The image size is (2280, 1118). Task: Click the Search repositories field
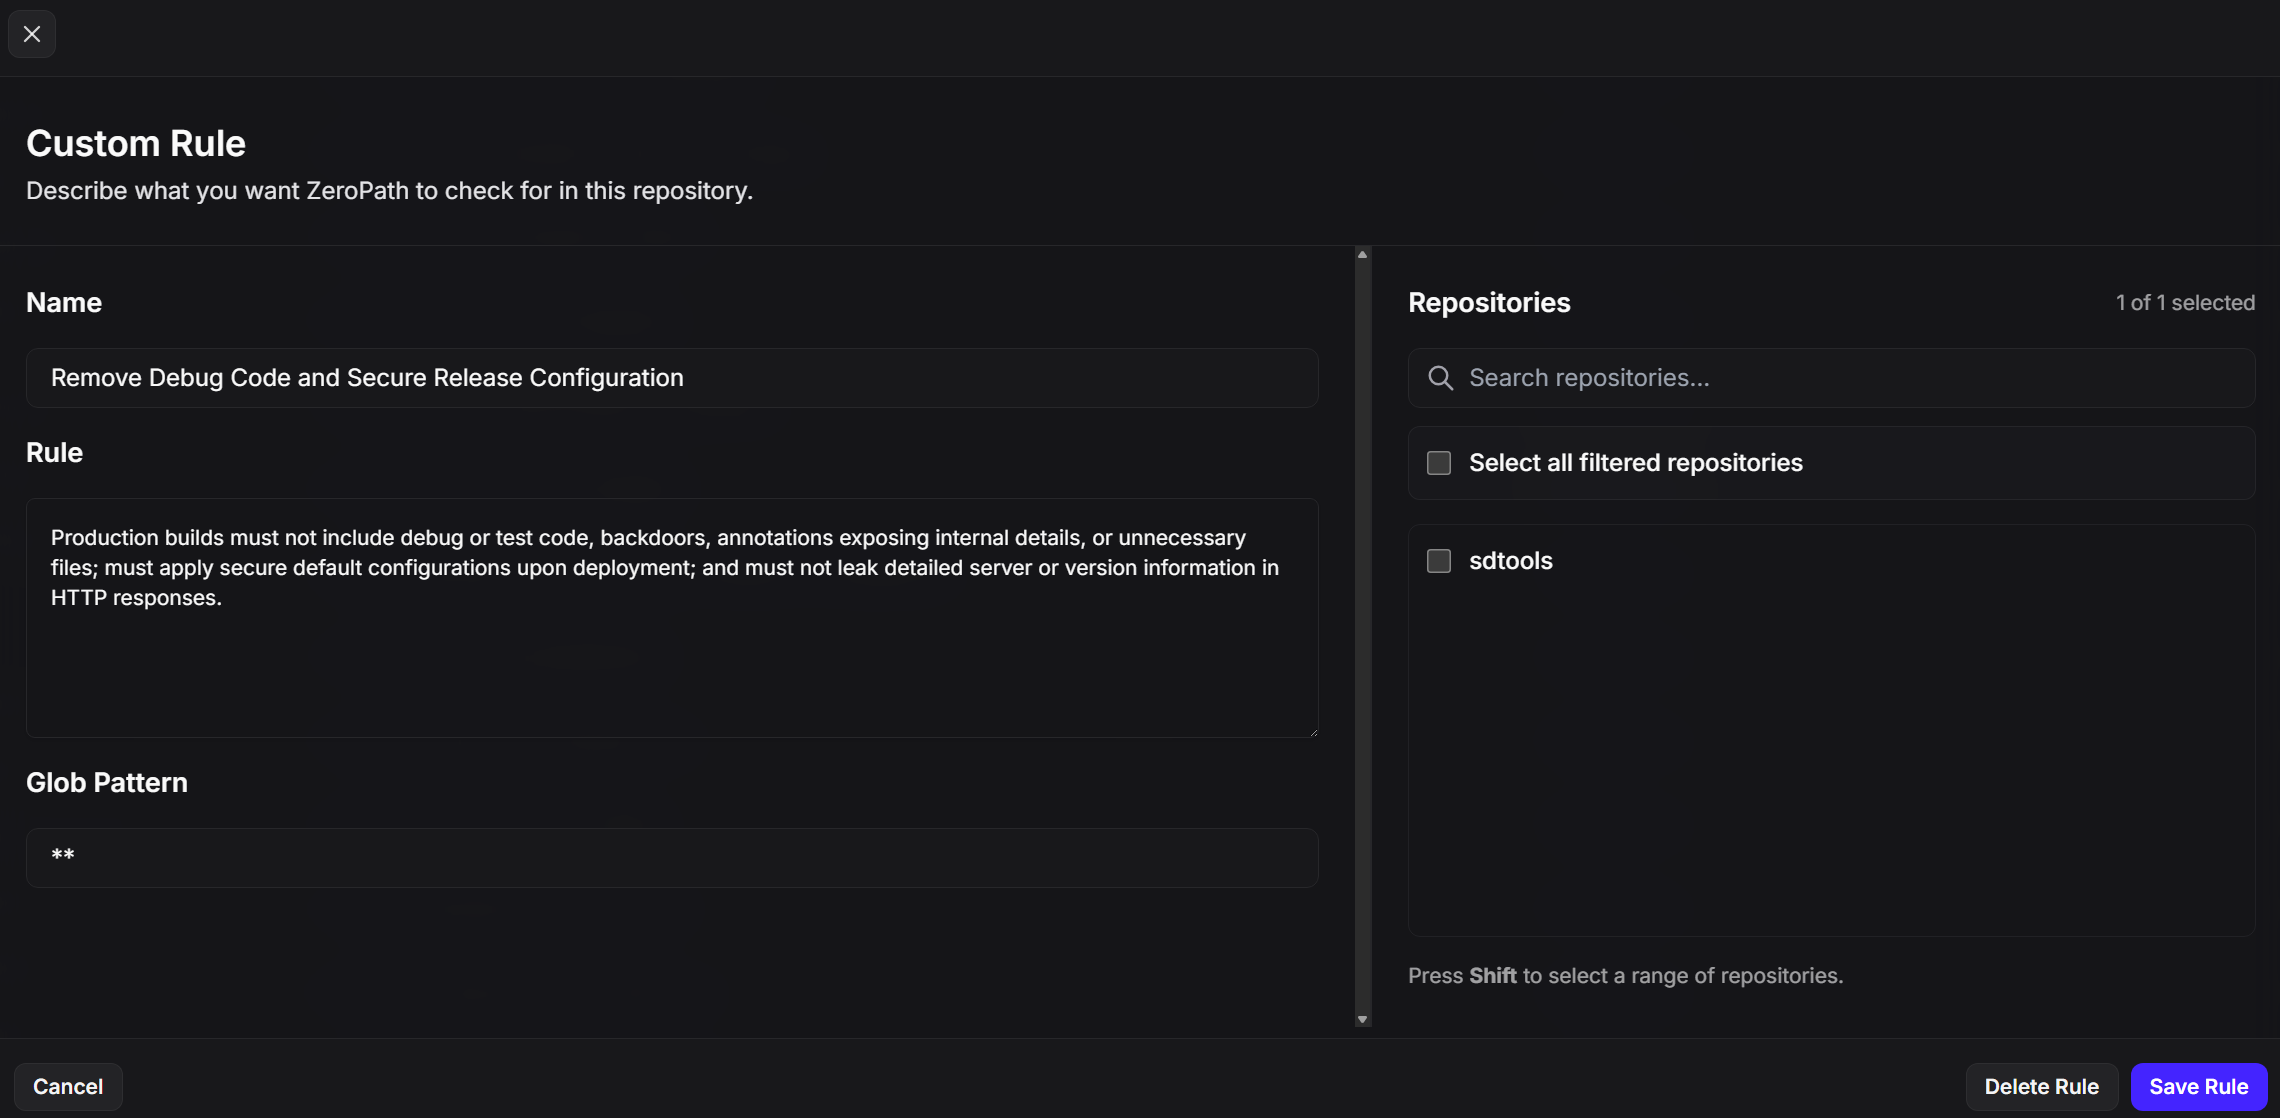(1850, 378)
